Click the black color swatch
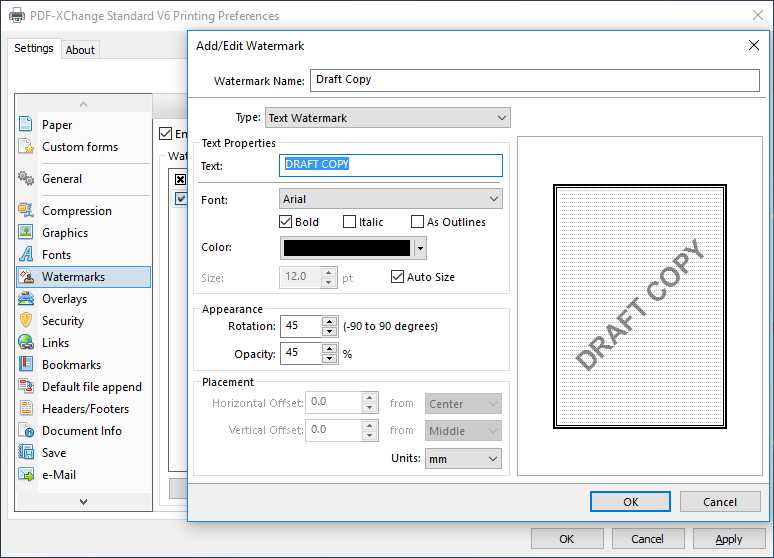 click(347, 248)
